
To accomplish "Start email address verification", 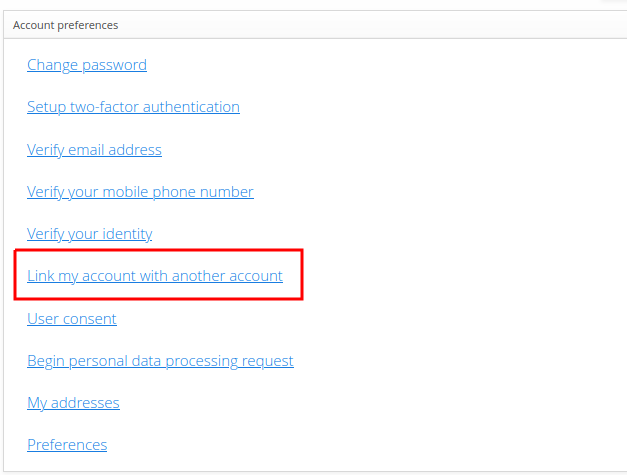I will click(x=94, y=150).
